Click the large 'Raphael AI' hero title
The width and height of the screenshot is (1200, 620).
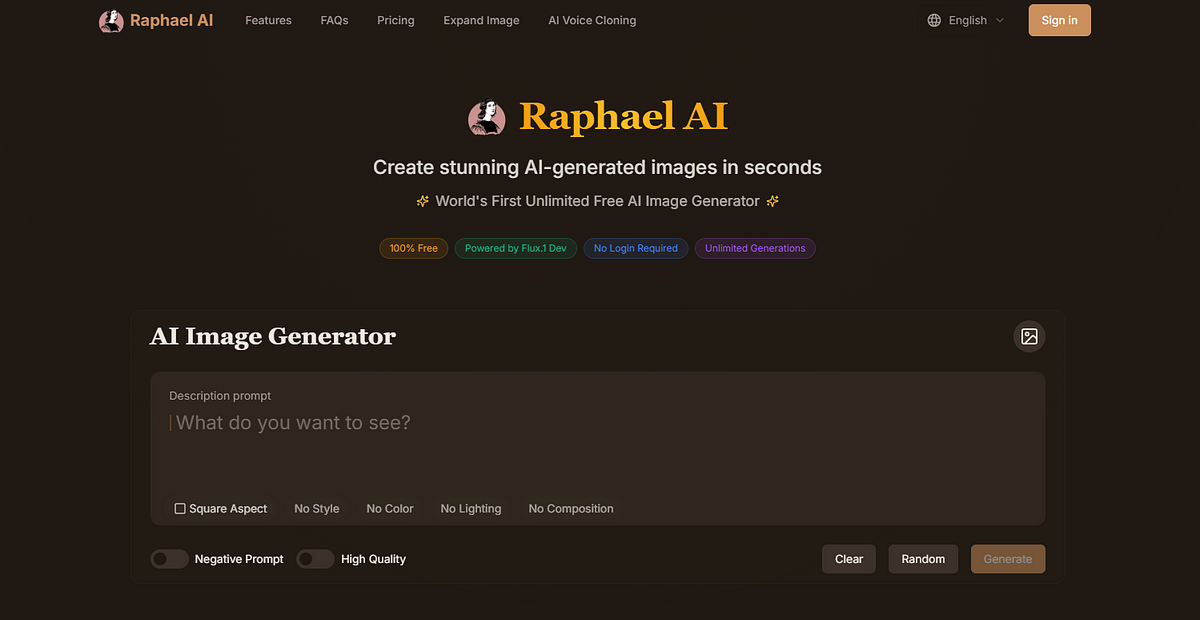(623, 117)
